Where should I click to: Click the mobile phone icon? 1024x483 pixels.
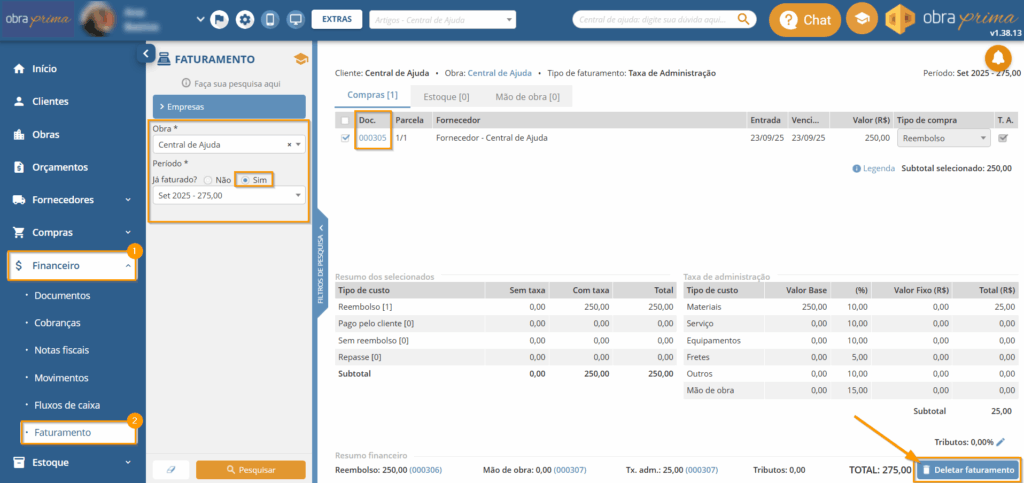point(270,20)
